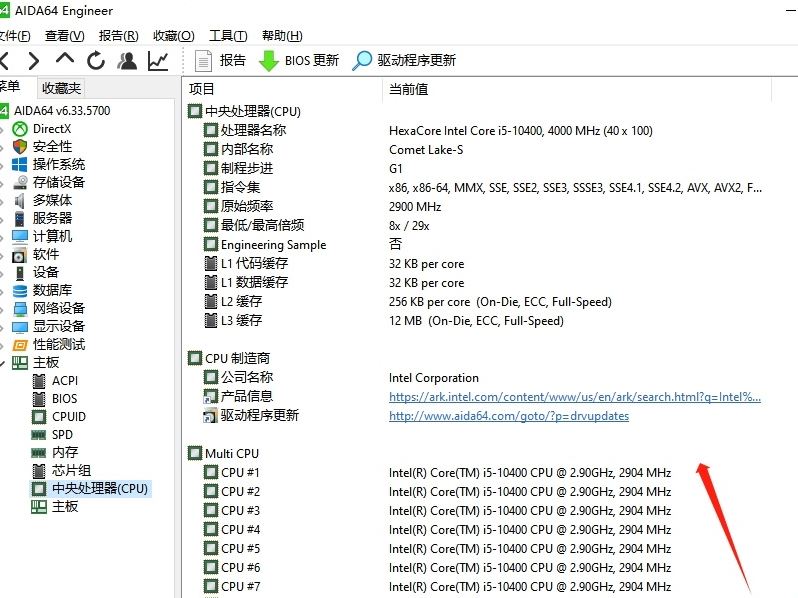Select the 服务器 tower icon

[20, 219]
